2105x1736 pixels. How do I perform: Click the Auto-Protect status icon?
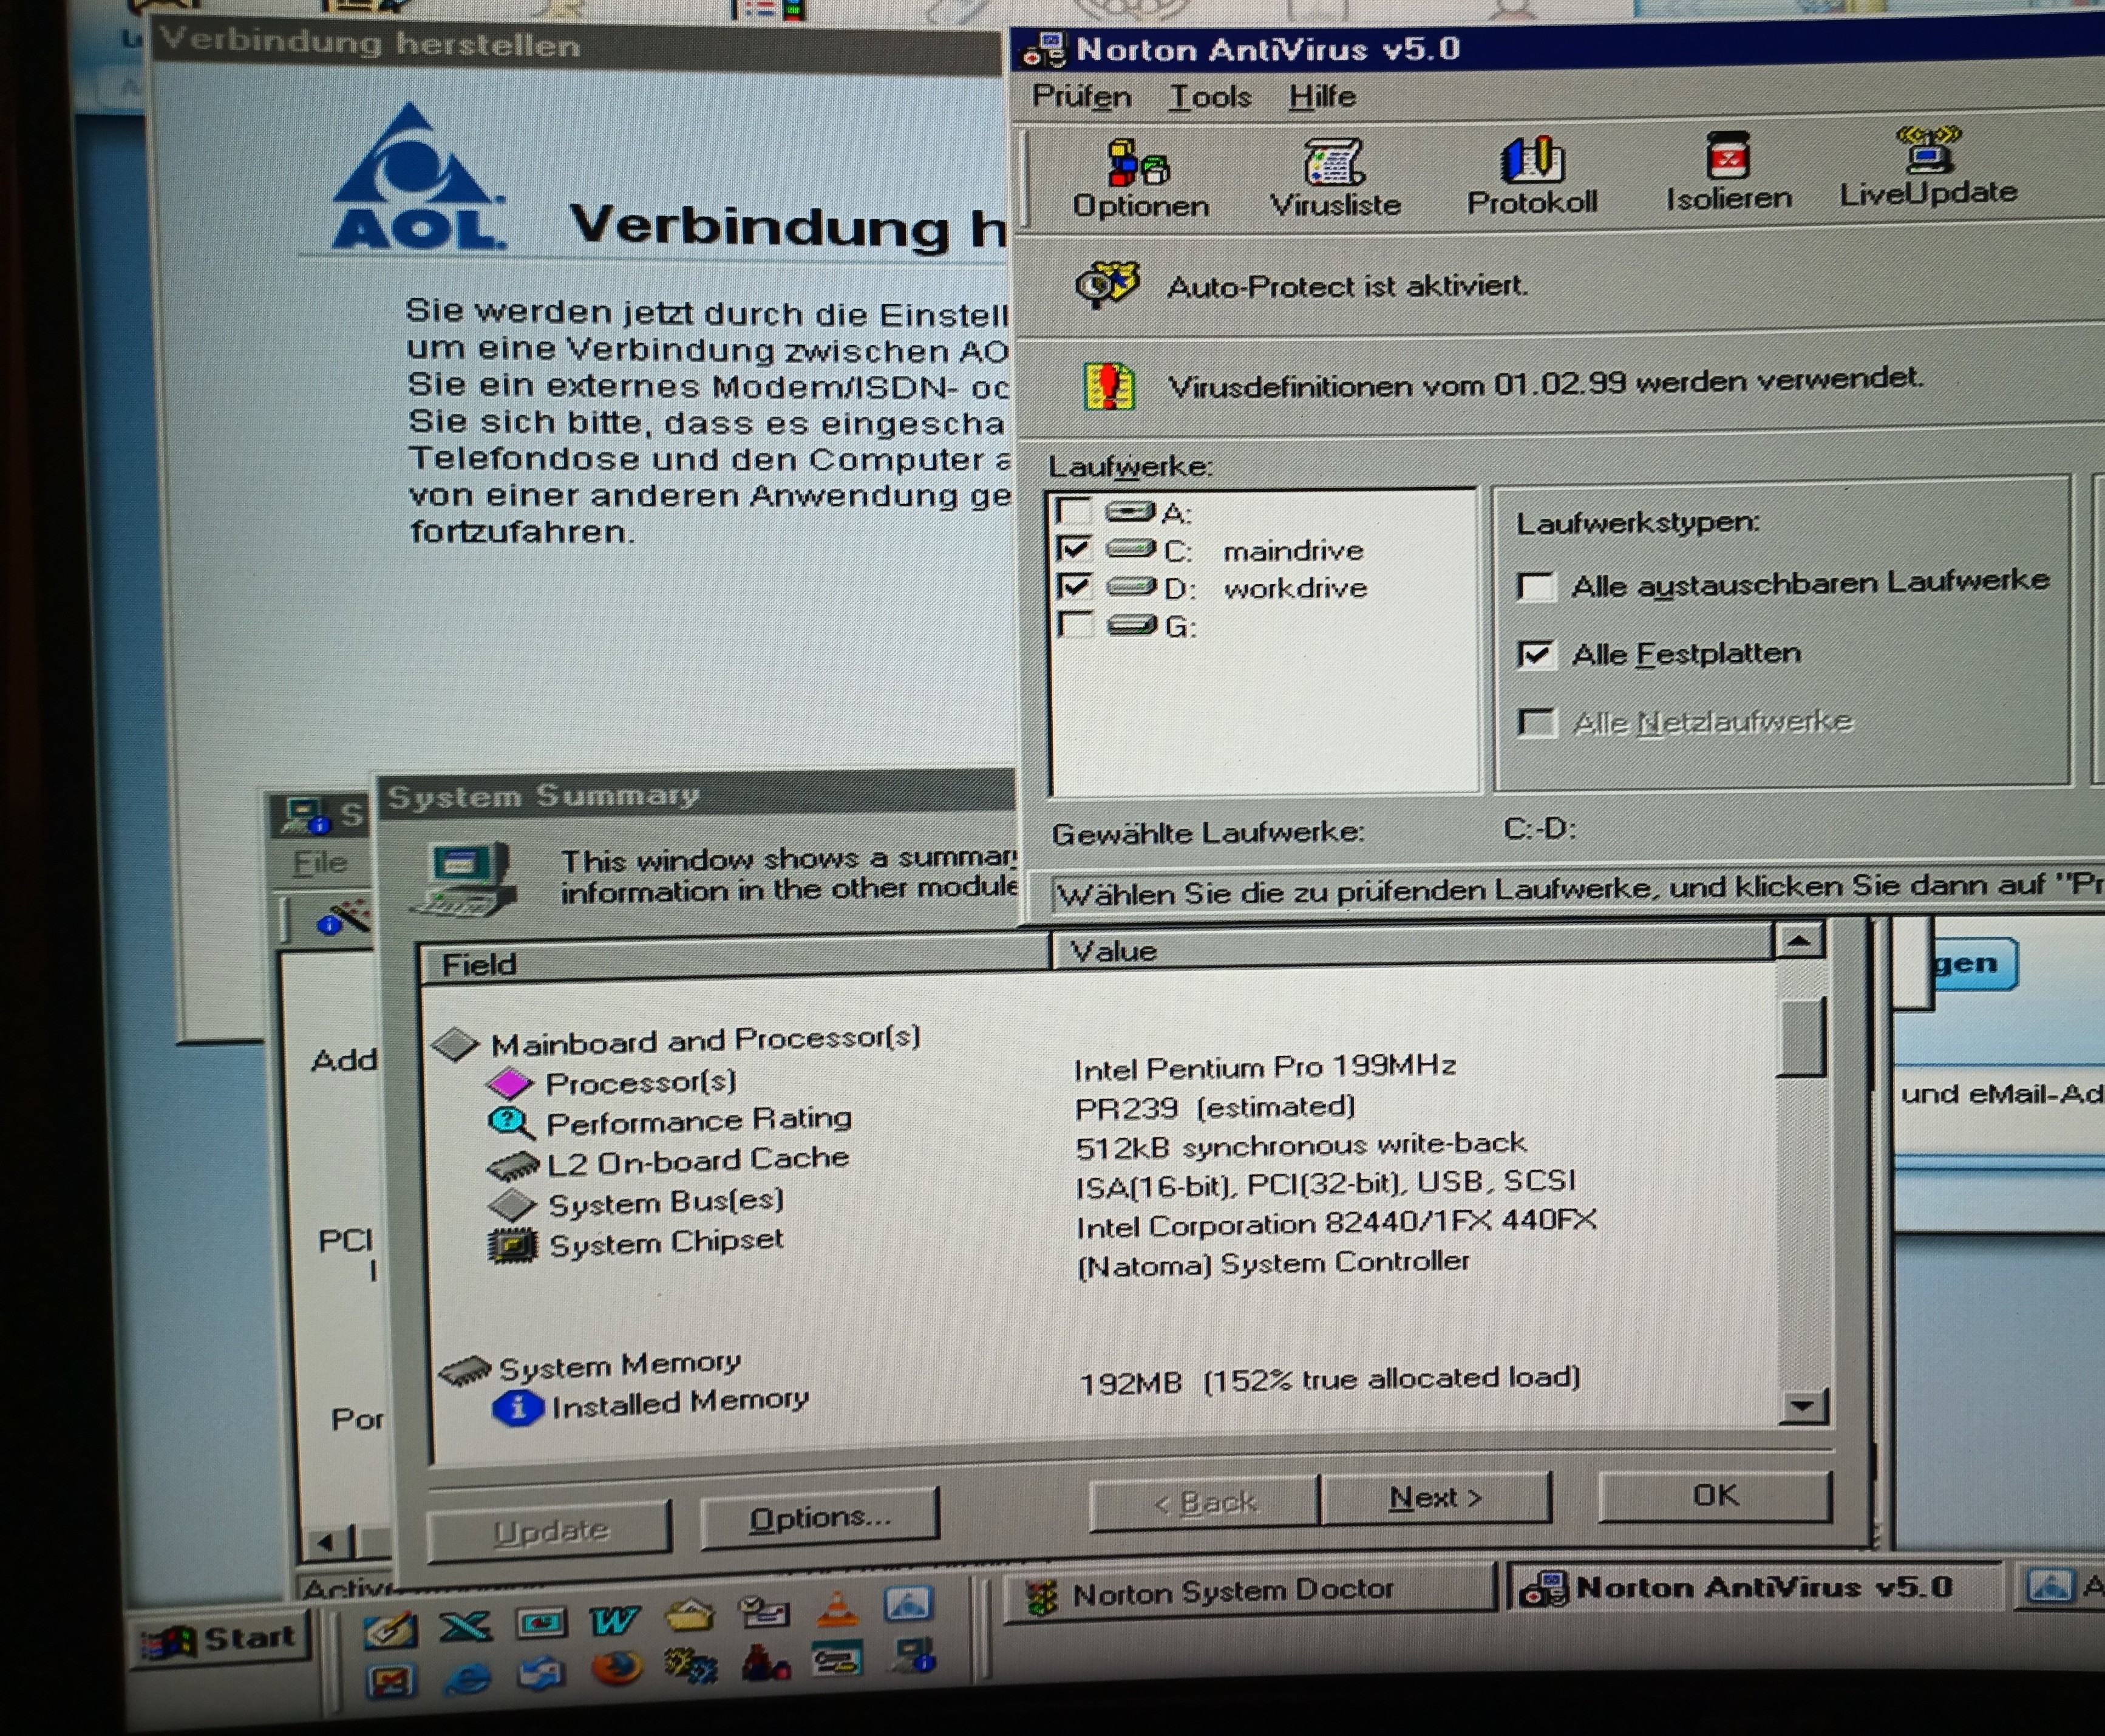(1107, 285)
